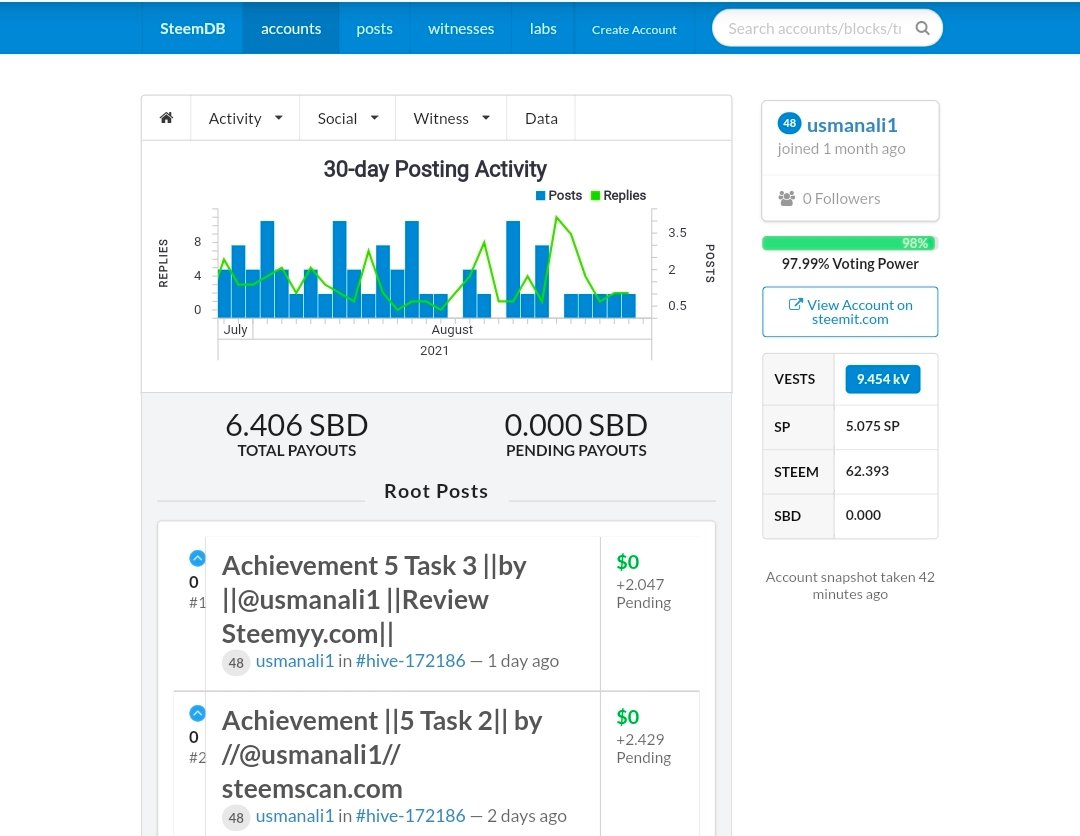Click the VESTS row label
This screenshot has height=836, width=1080.
pos(794,379)
